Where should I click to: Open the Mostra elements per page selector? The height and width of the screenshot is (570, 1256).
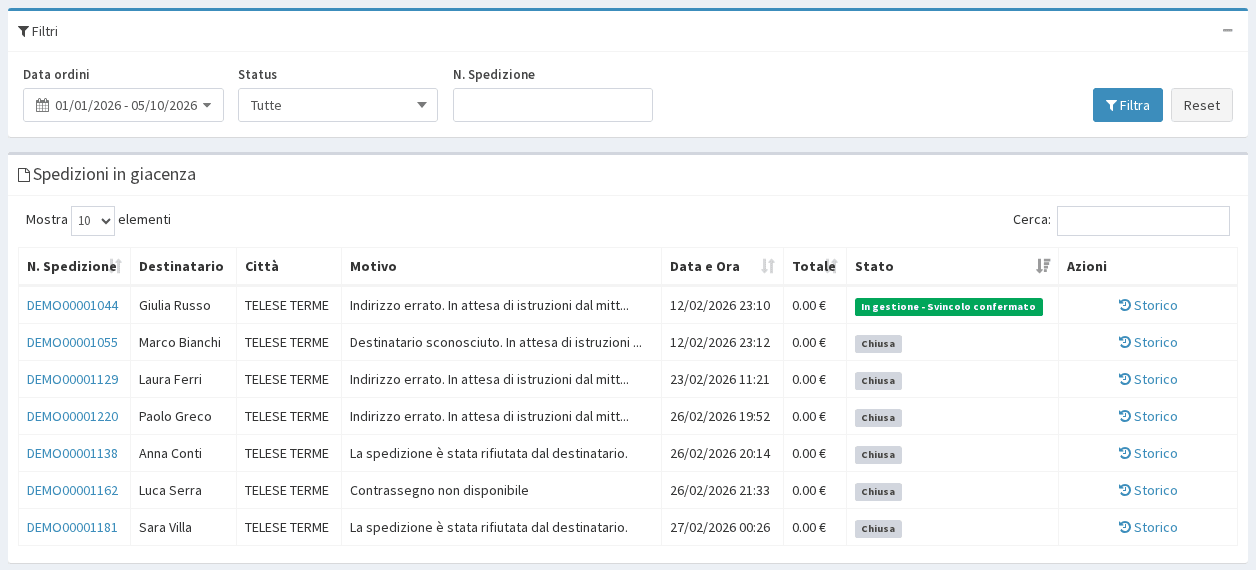pyautogui.click(x=93, y=220)
